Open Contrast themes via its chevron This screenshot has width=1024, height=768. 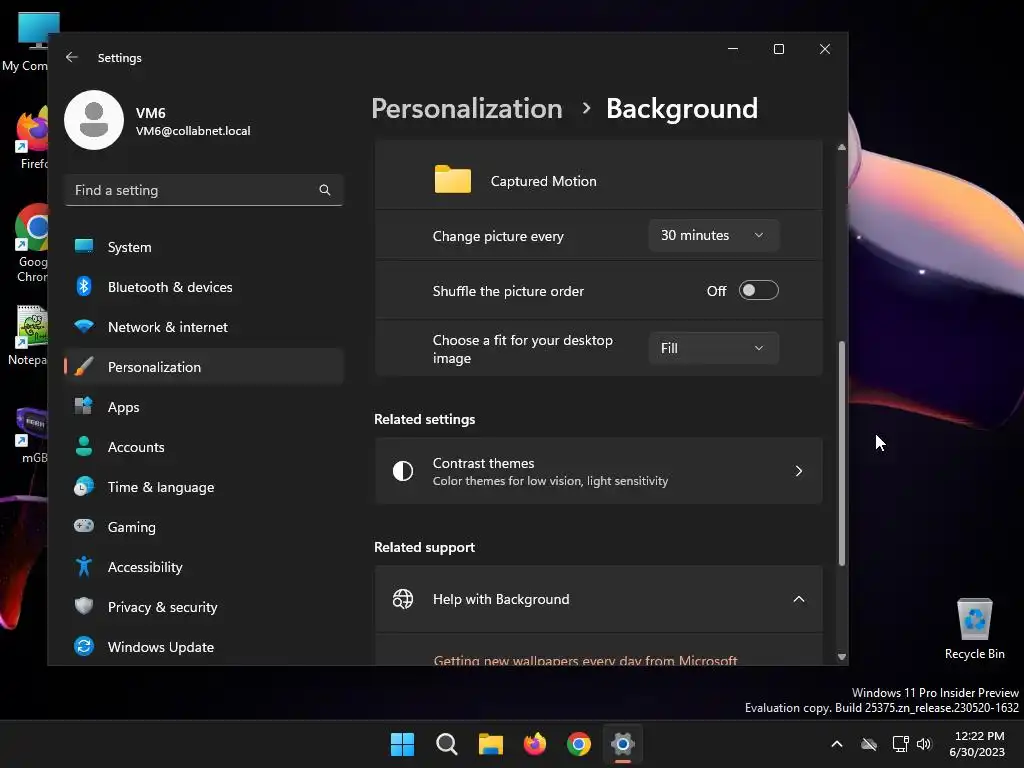[x=799, y=471]
